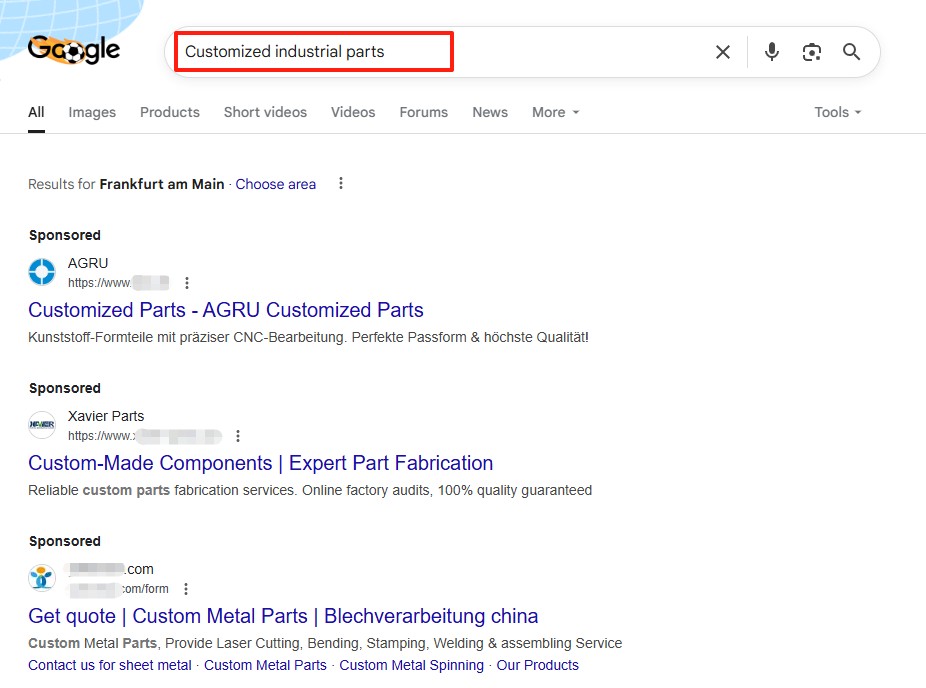Click the Choose area link
This screenshot has width=926, height=688.
point(275,184)
